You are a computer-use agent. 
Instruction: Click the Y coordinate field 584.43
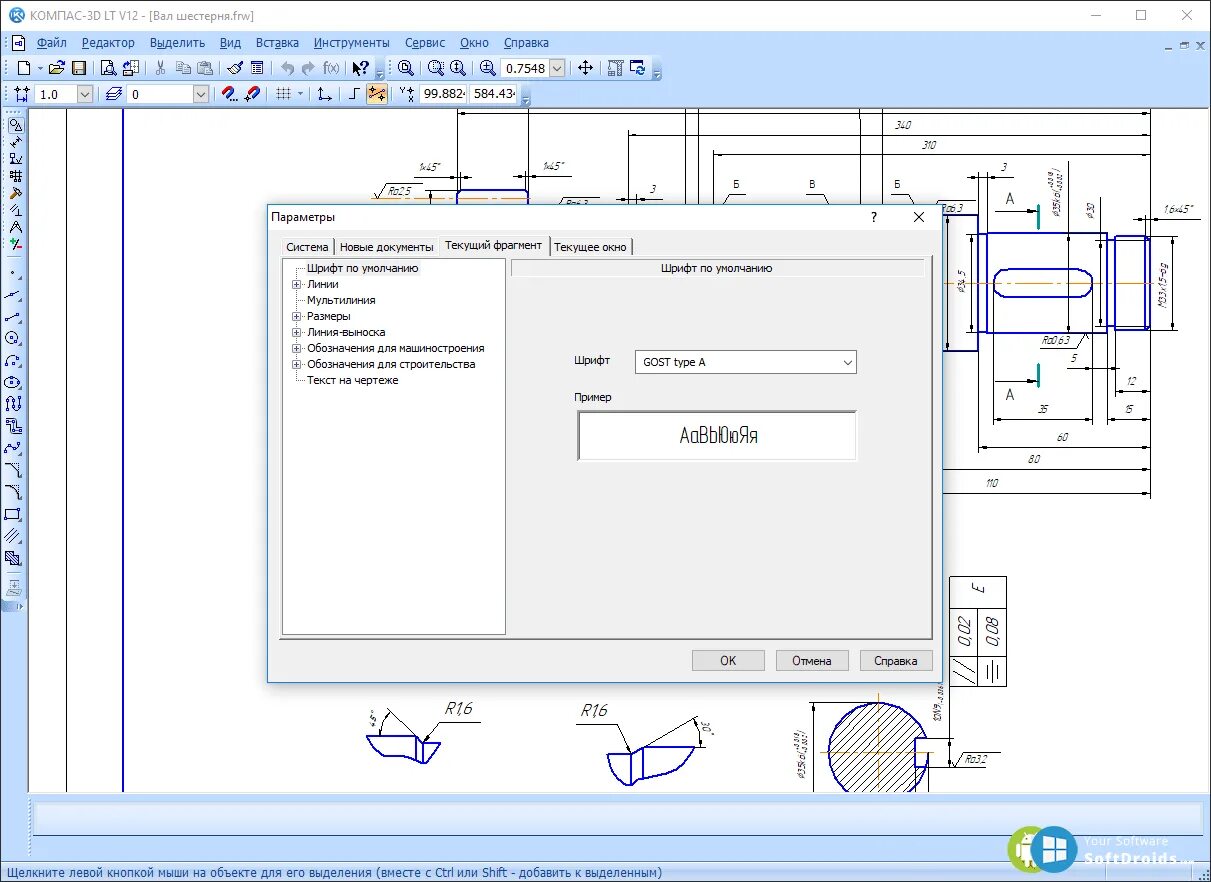494,94
